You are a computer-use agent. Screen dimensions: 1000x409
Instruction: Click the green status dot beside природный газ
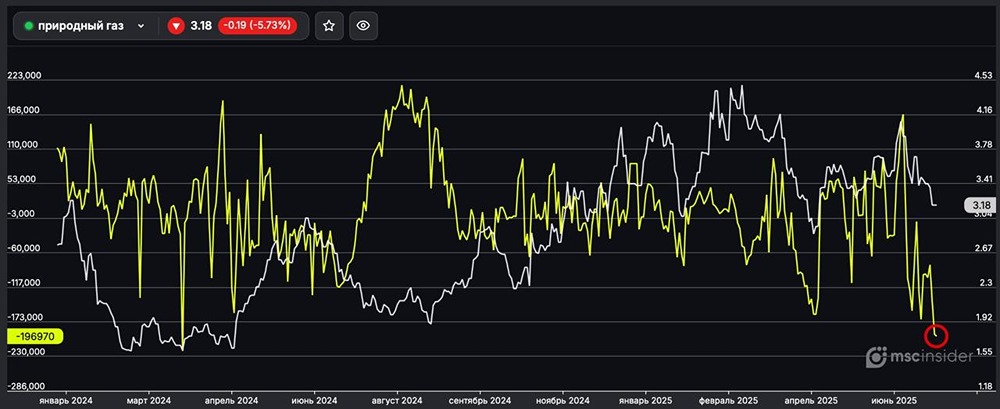coord(28,26)
